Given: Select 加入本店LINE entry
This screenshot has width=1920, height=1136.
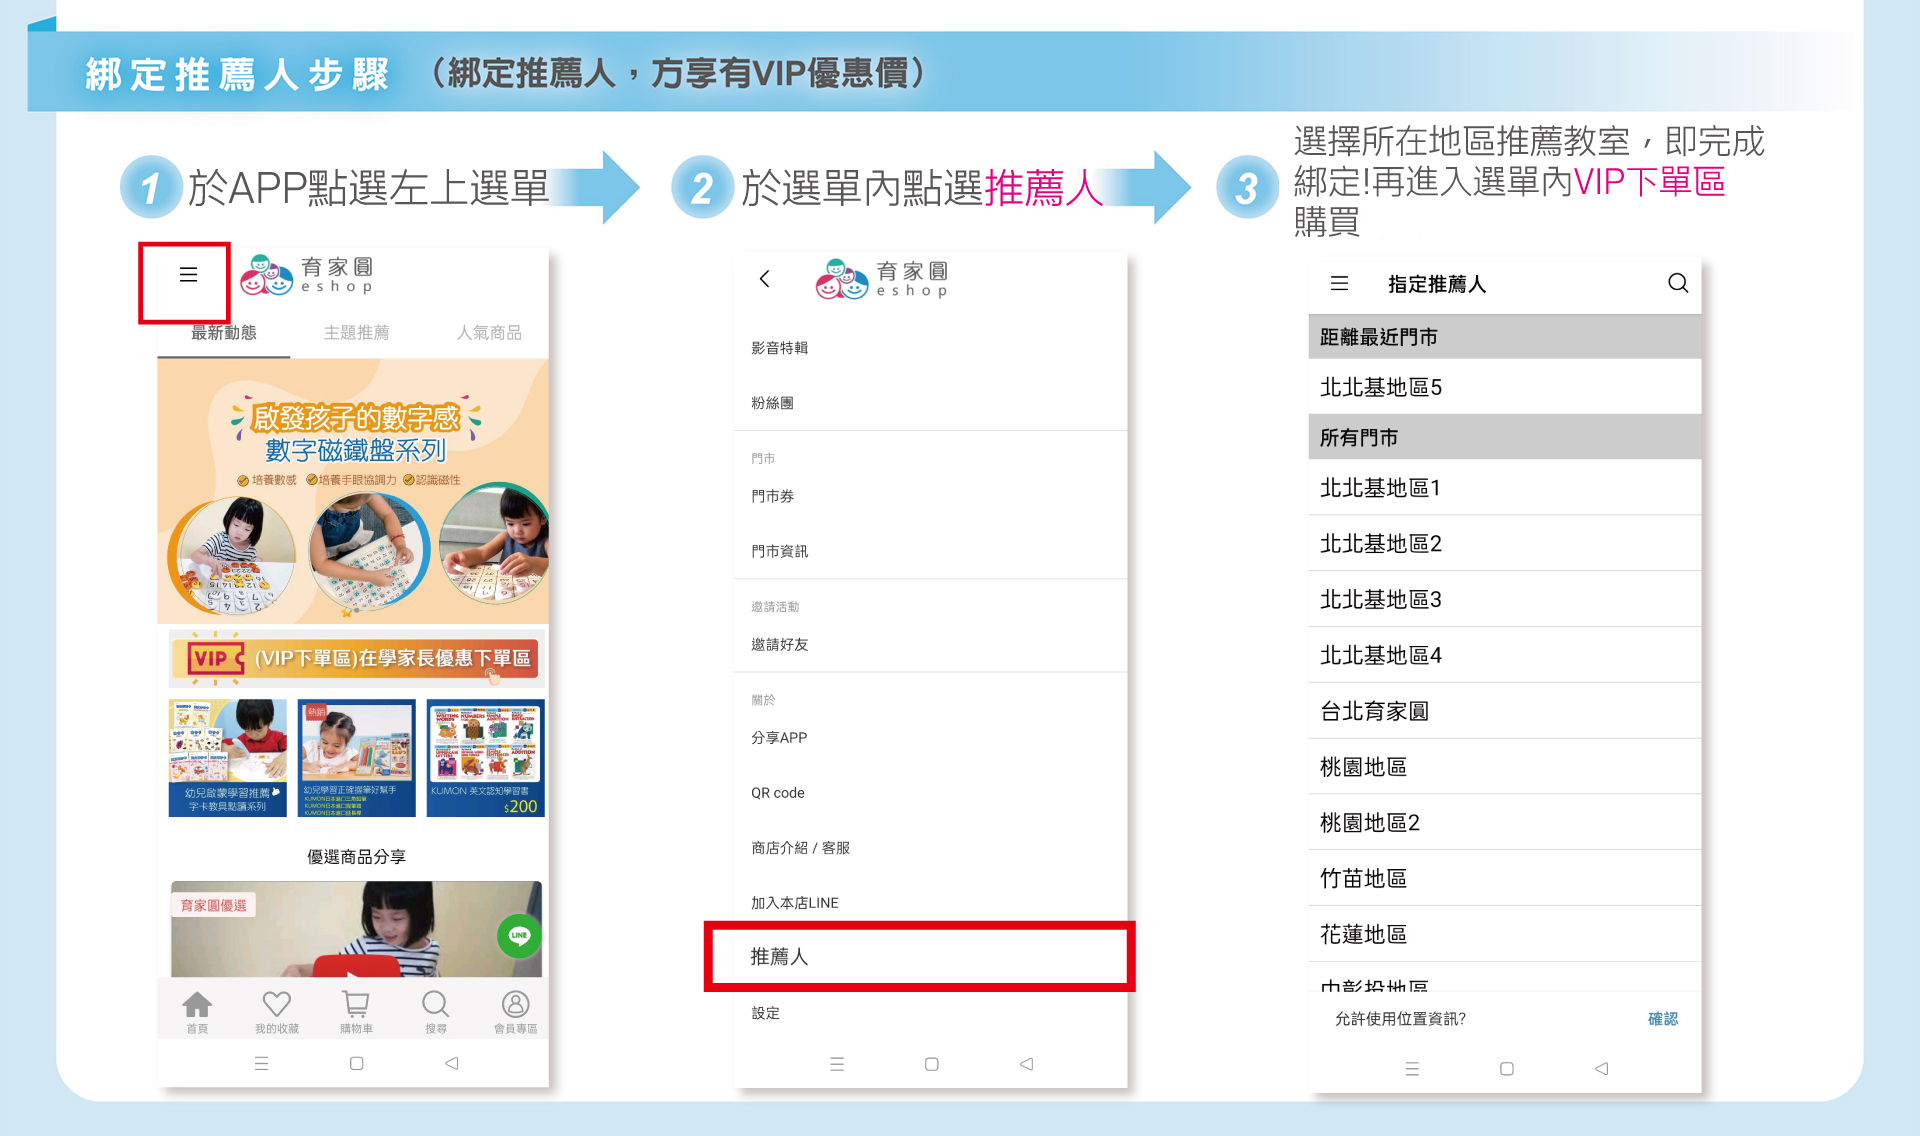Looking at the screenshot, I should point(930,902).
